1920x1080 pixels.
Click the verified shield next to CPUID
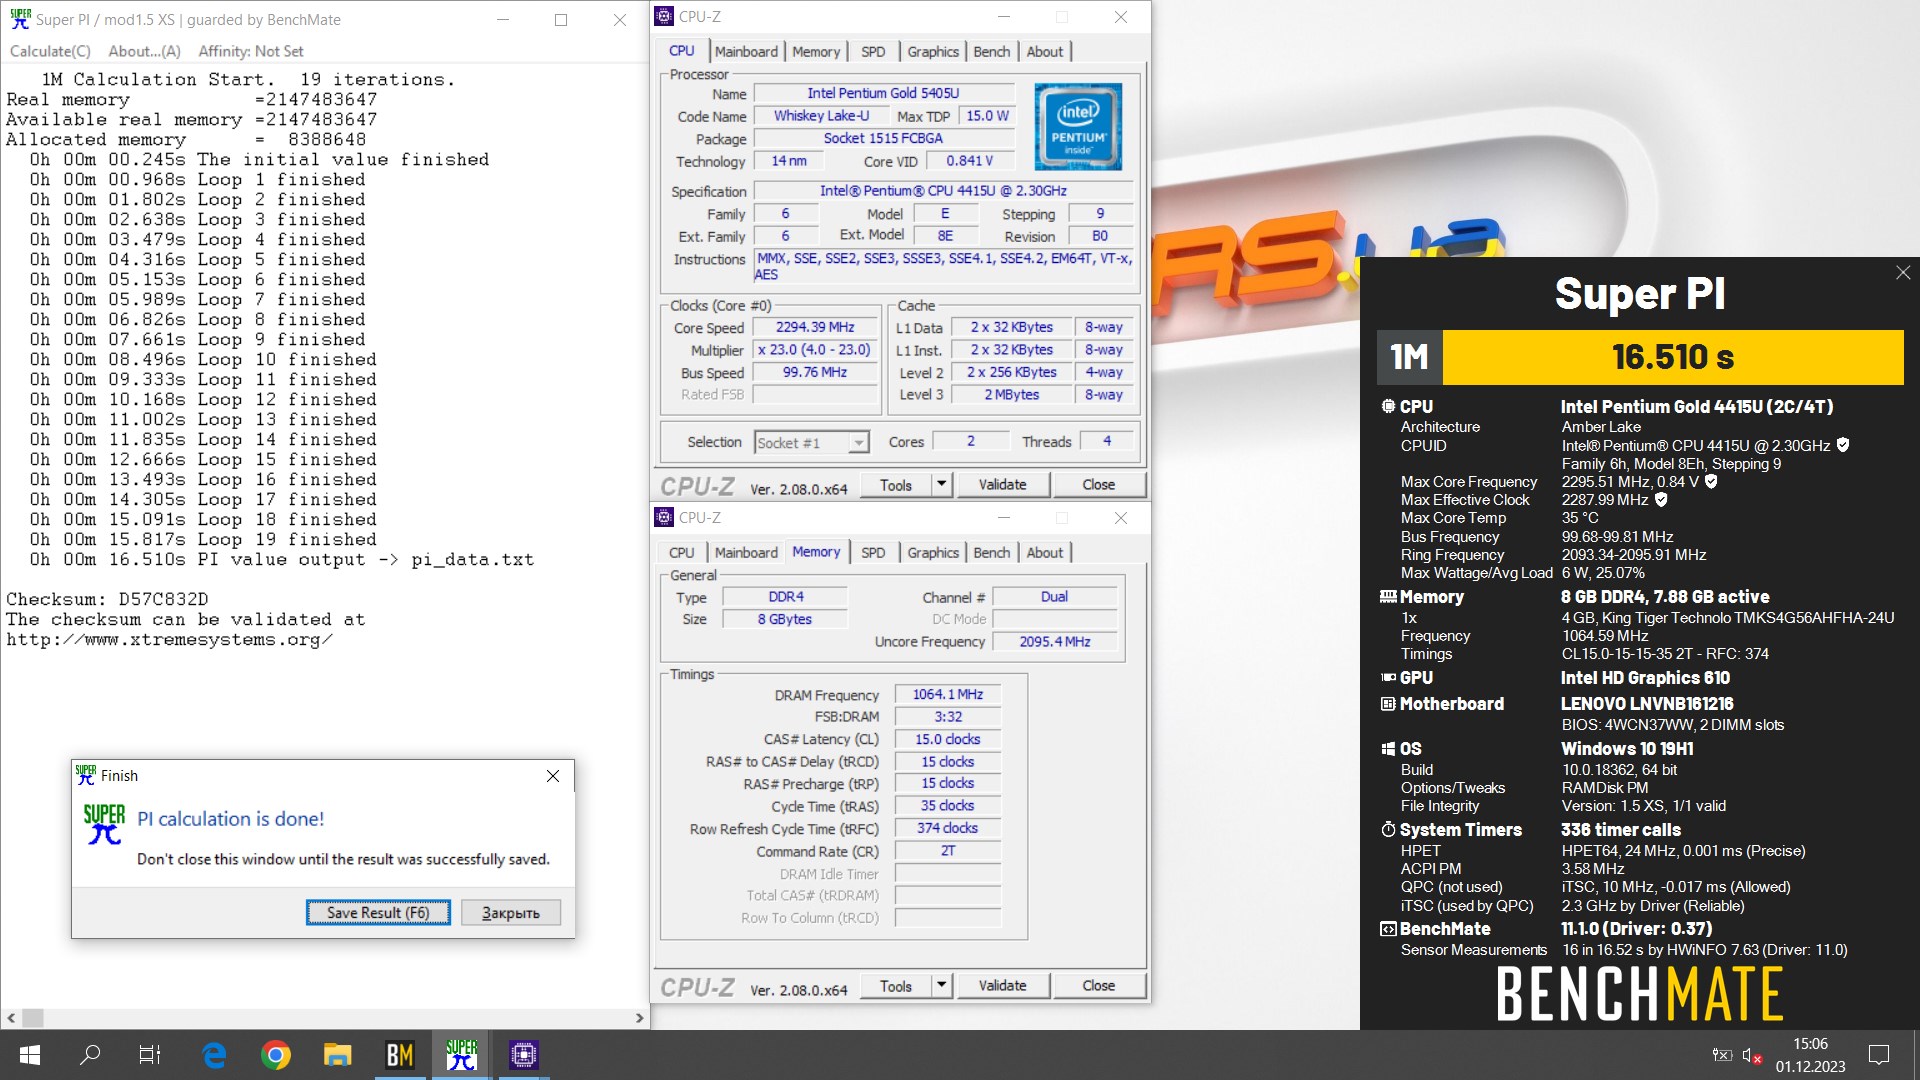tap(1843, 445)
